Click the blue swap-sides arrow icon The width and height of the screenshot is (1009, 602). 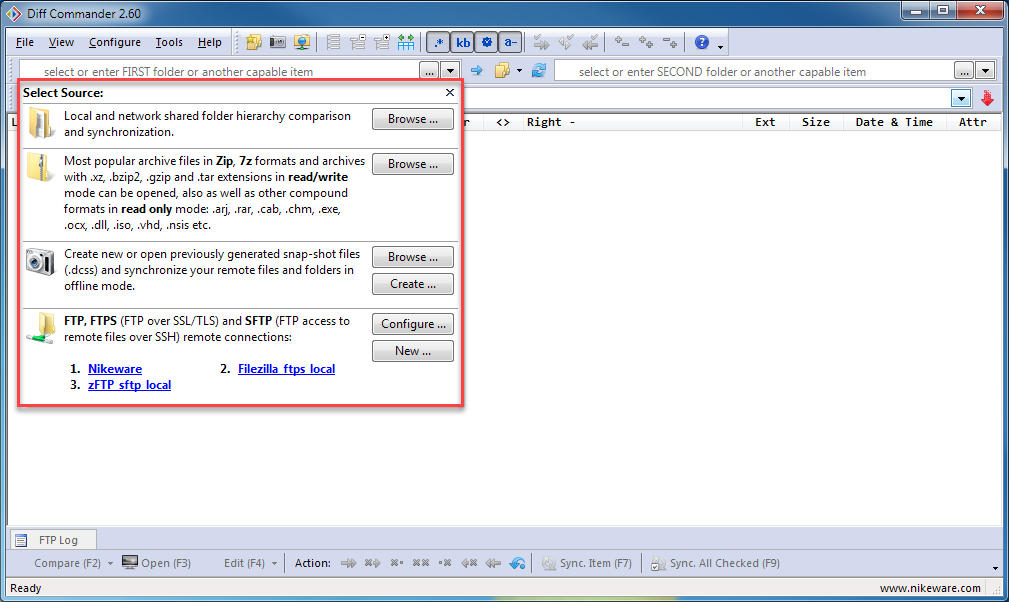[477, 71]
